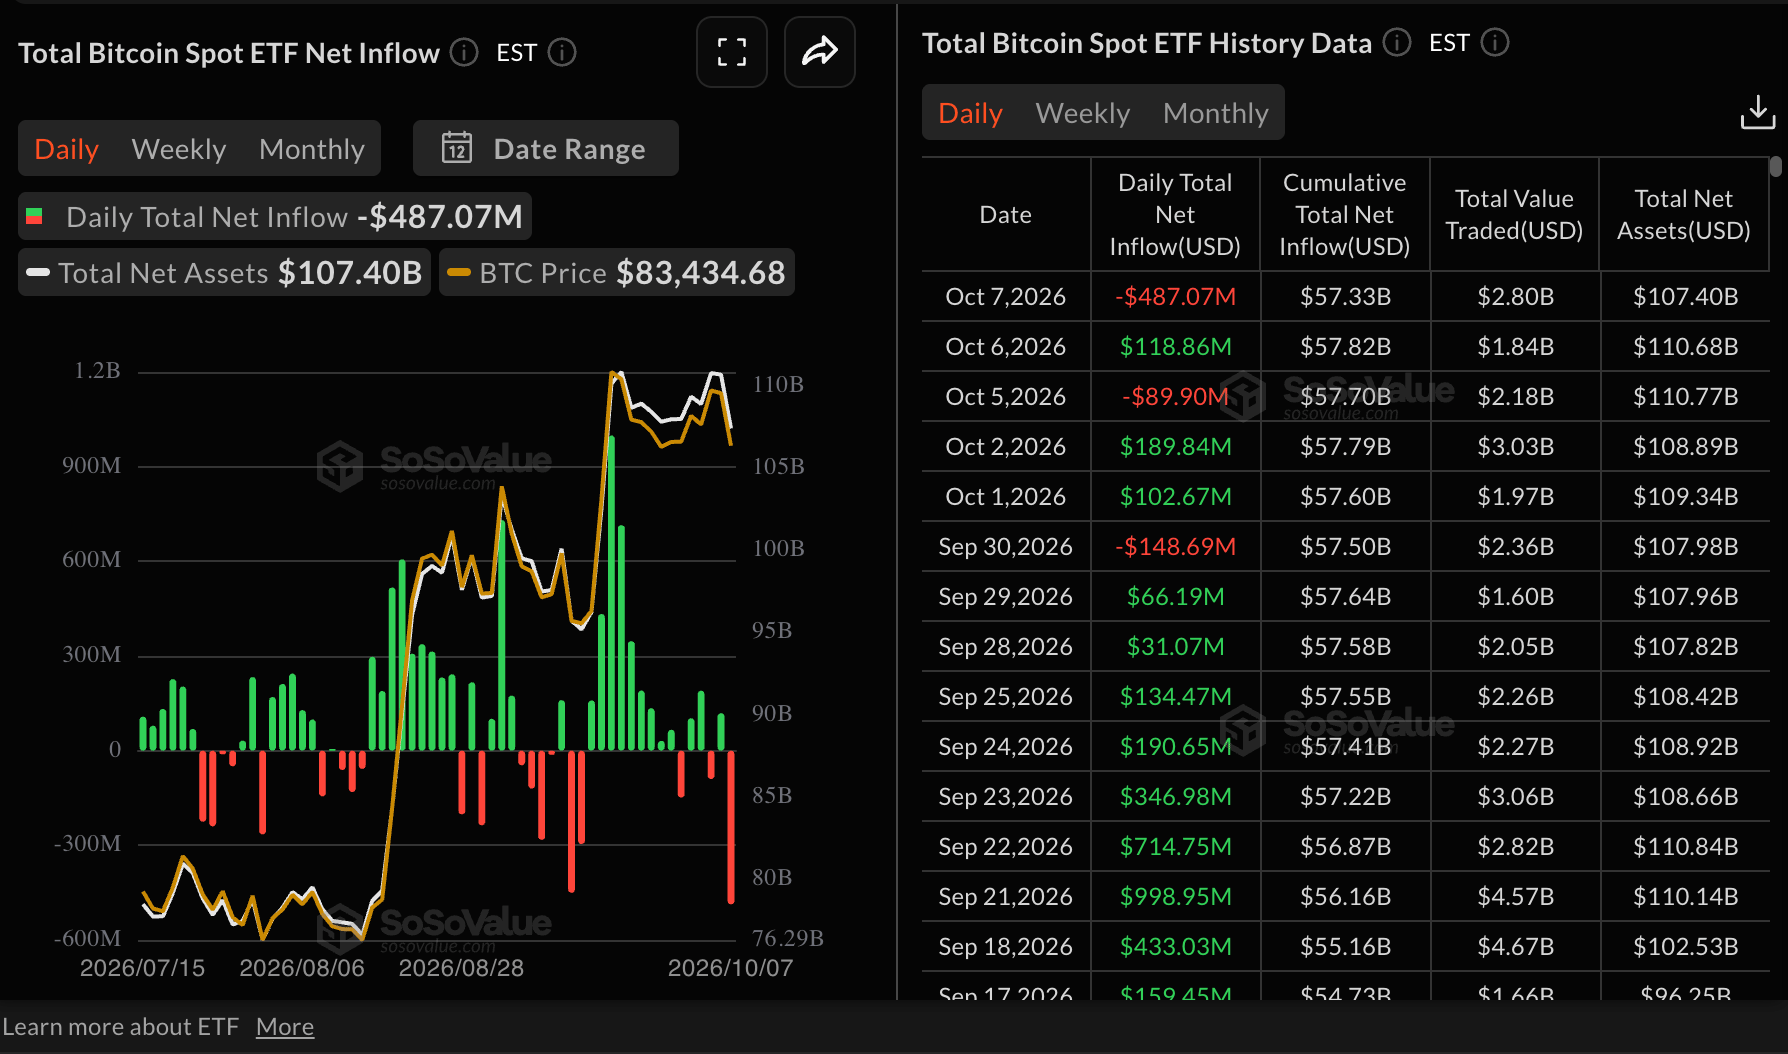This screenshot has width=1788, height=1054.
Task: Click the share arrow icon
Action: coord(819,52)
